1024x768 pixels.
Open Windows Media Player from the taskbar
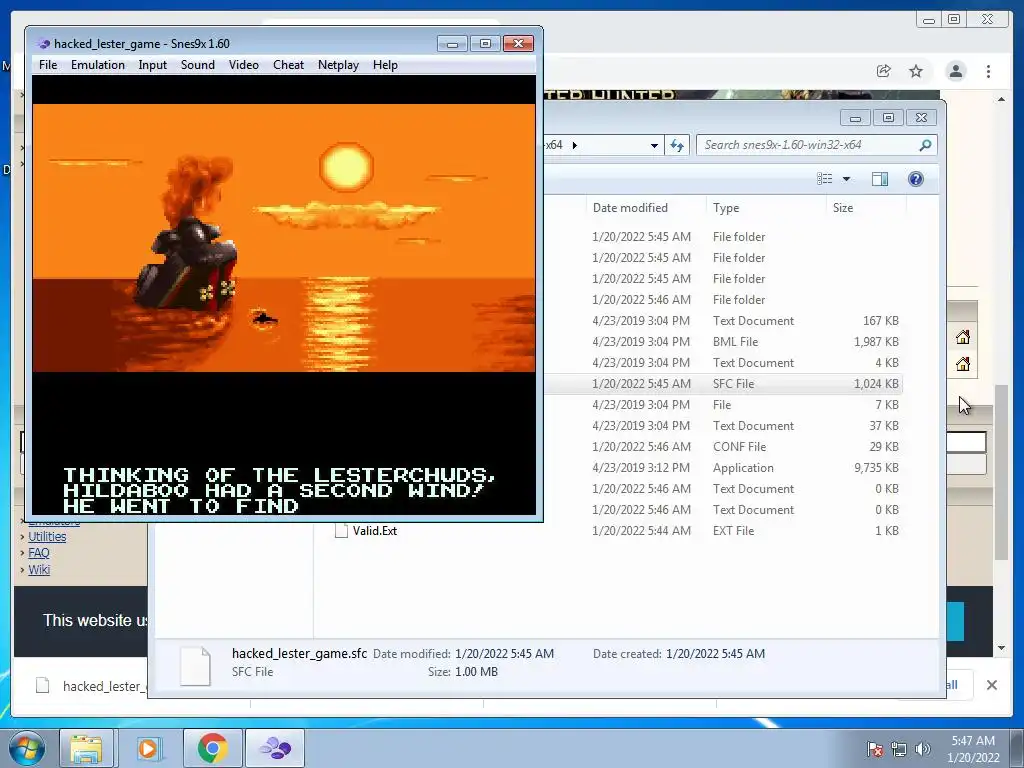pyautogui.click(x=148, y=748)
